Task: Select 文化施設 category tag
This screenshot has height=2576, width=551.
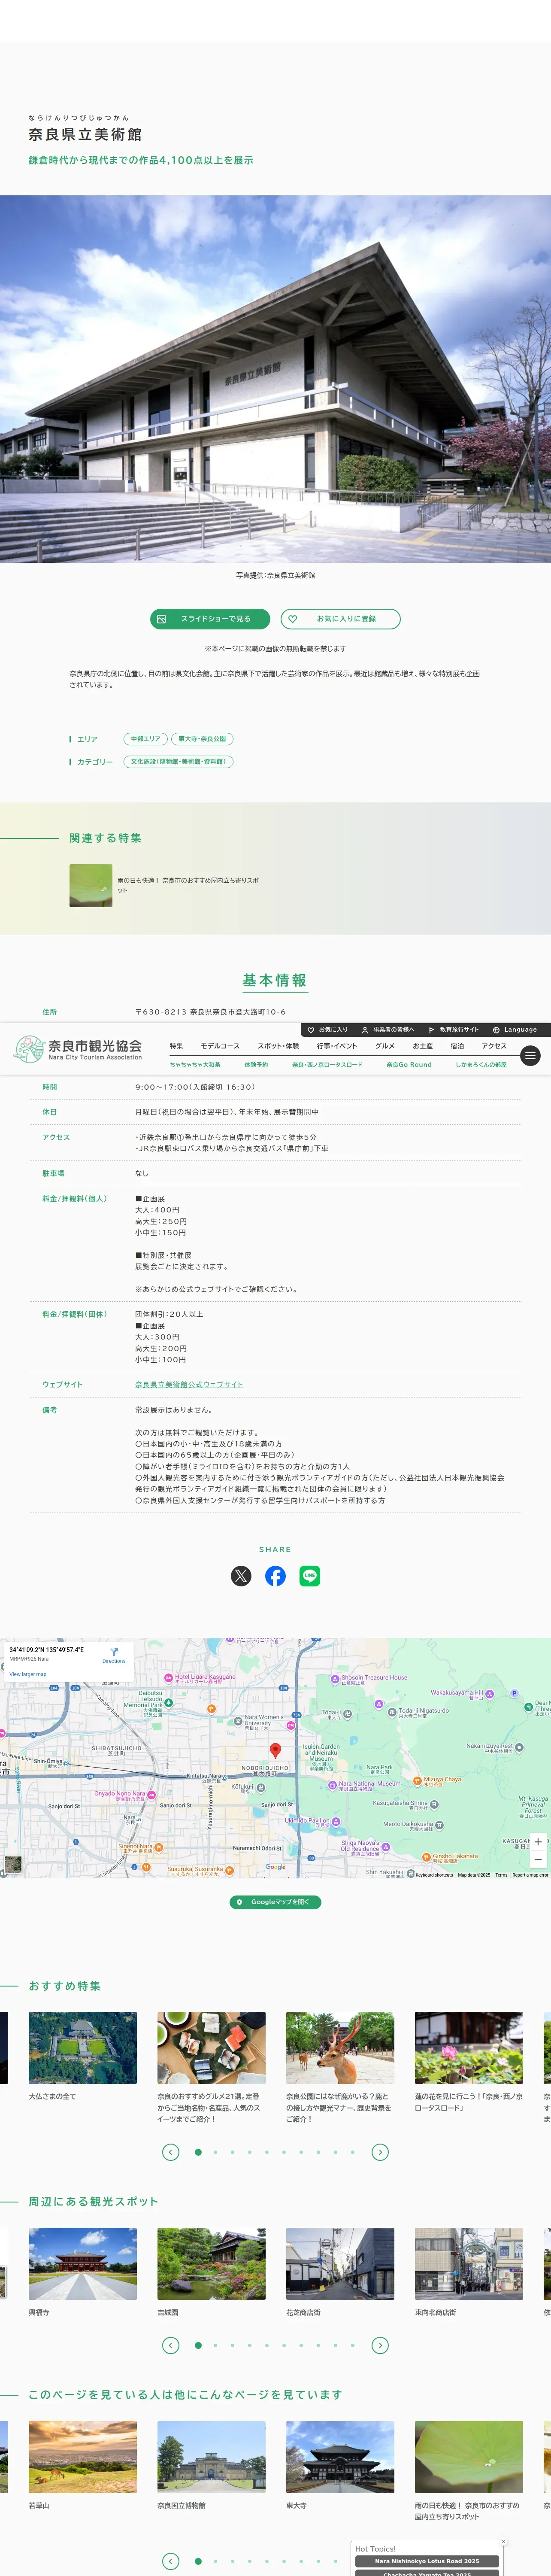Action: [x=179, y=762]
